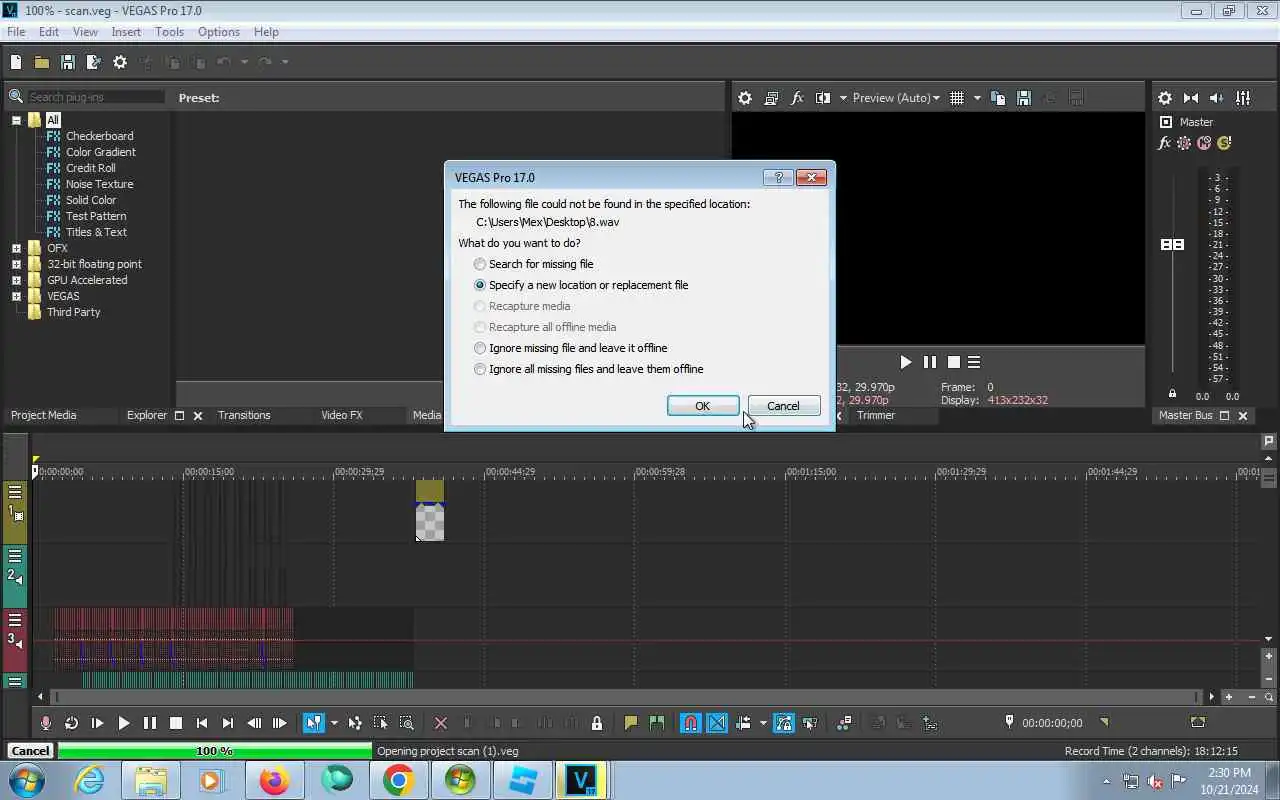The image size is (1280, 800).
Task: Toggle Loop Playback in transport bar
Action: pos(71,723)
